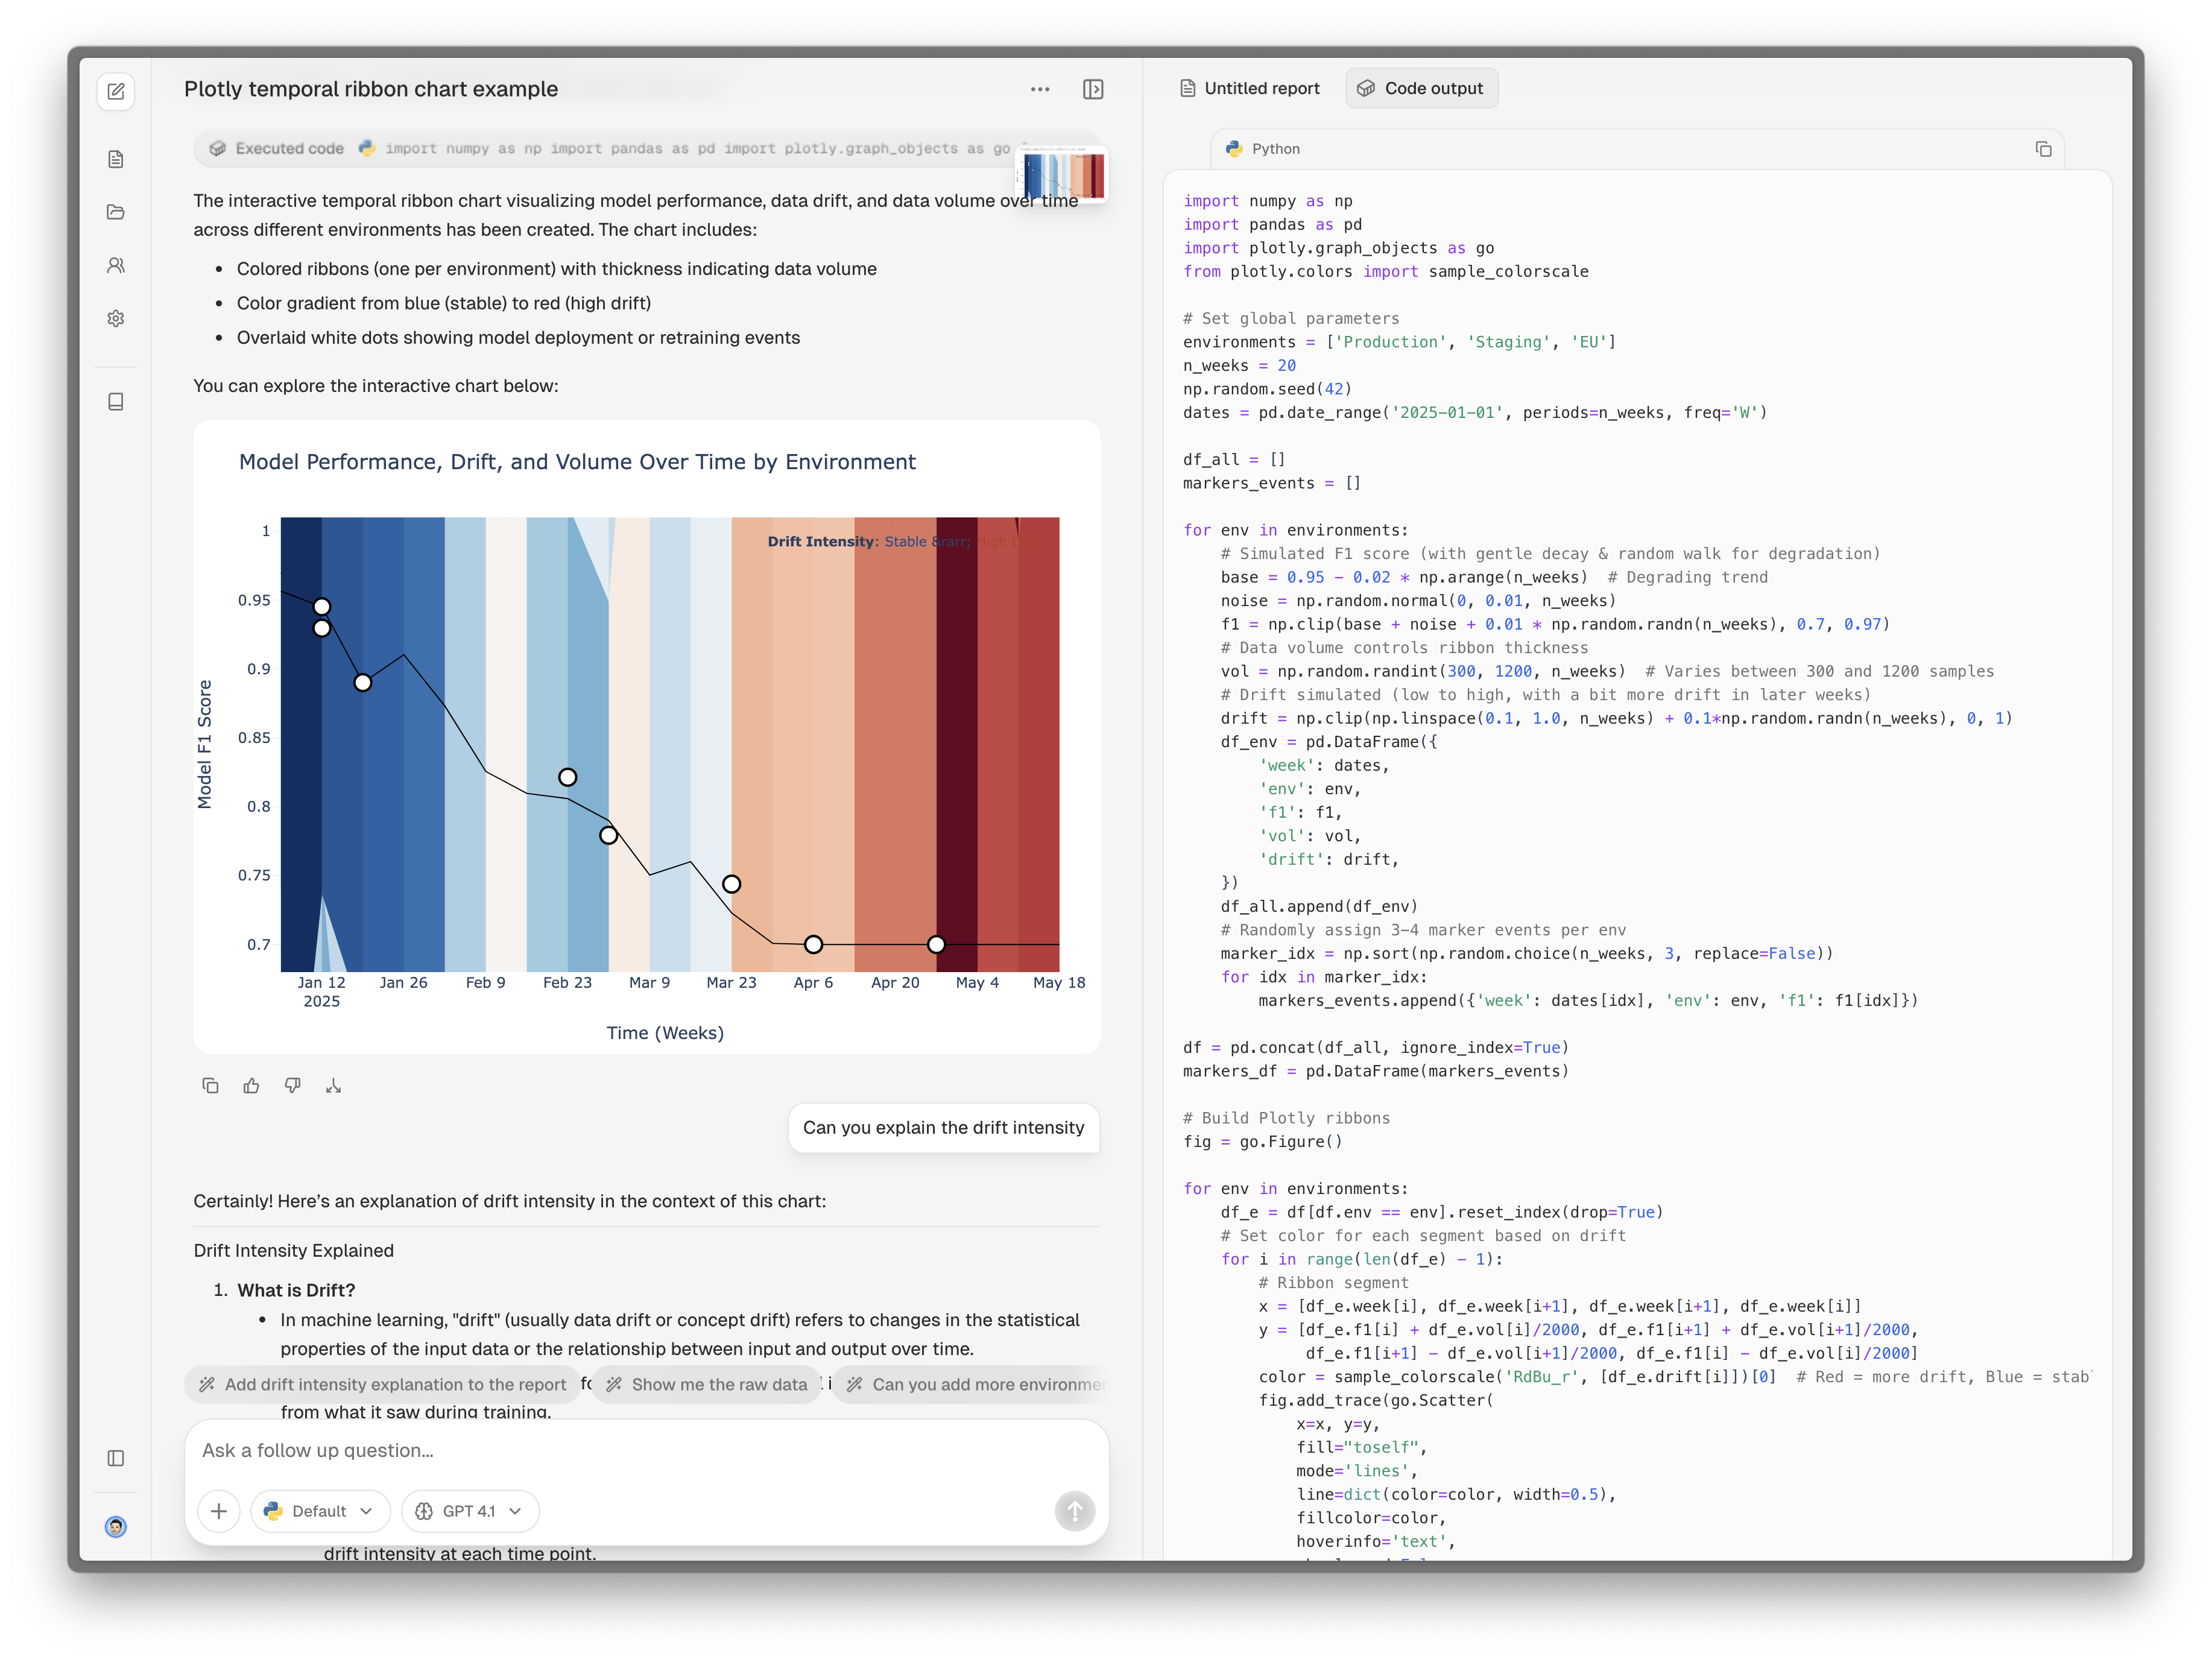Image resolution: width=2212 pixels, height=1662 pixels.
Task: Click Add drift intensity explanation suggestion
Action: pyautogui.click(x=383, y=1384)
